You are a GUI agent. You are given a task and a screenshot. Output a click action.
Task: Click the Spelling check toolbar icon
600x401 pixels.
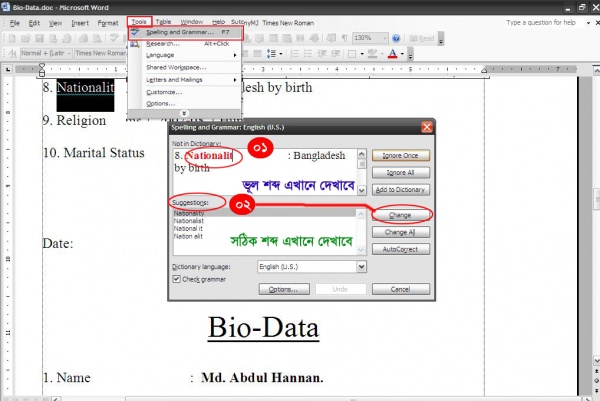(x=114, y=38)
